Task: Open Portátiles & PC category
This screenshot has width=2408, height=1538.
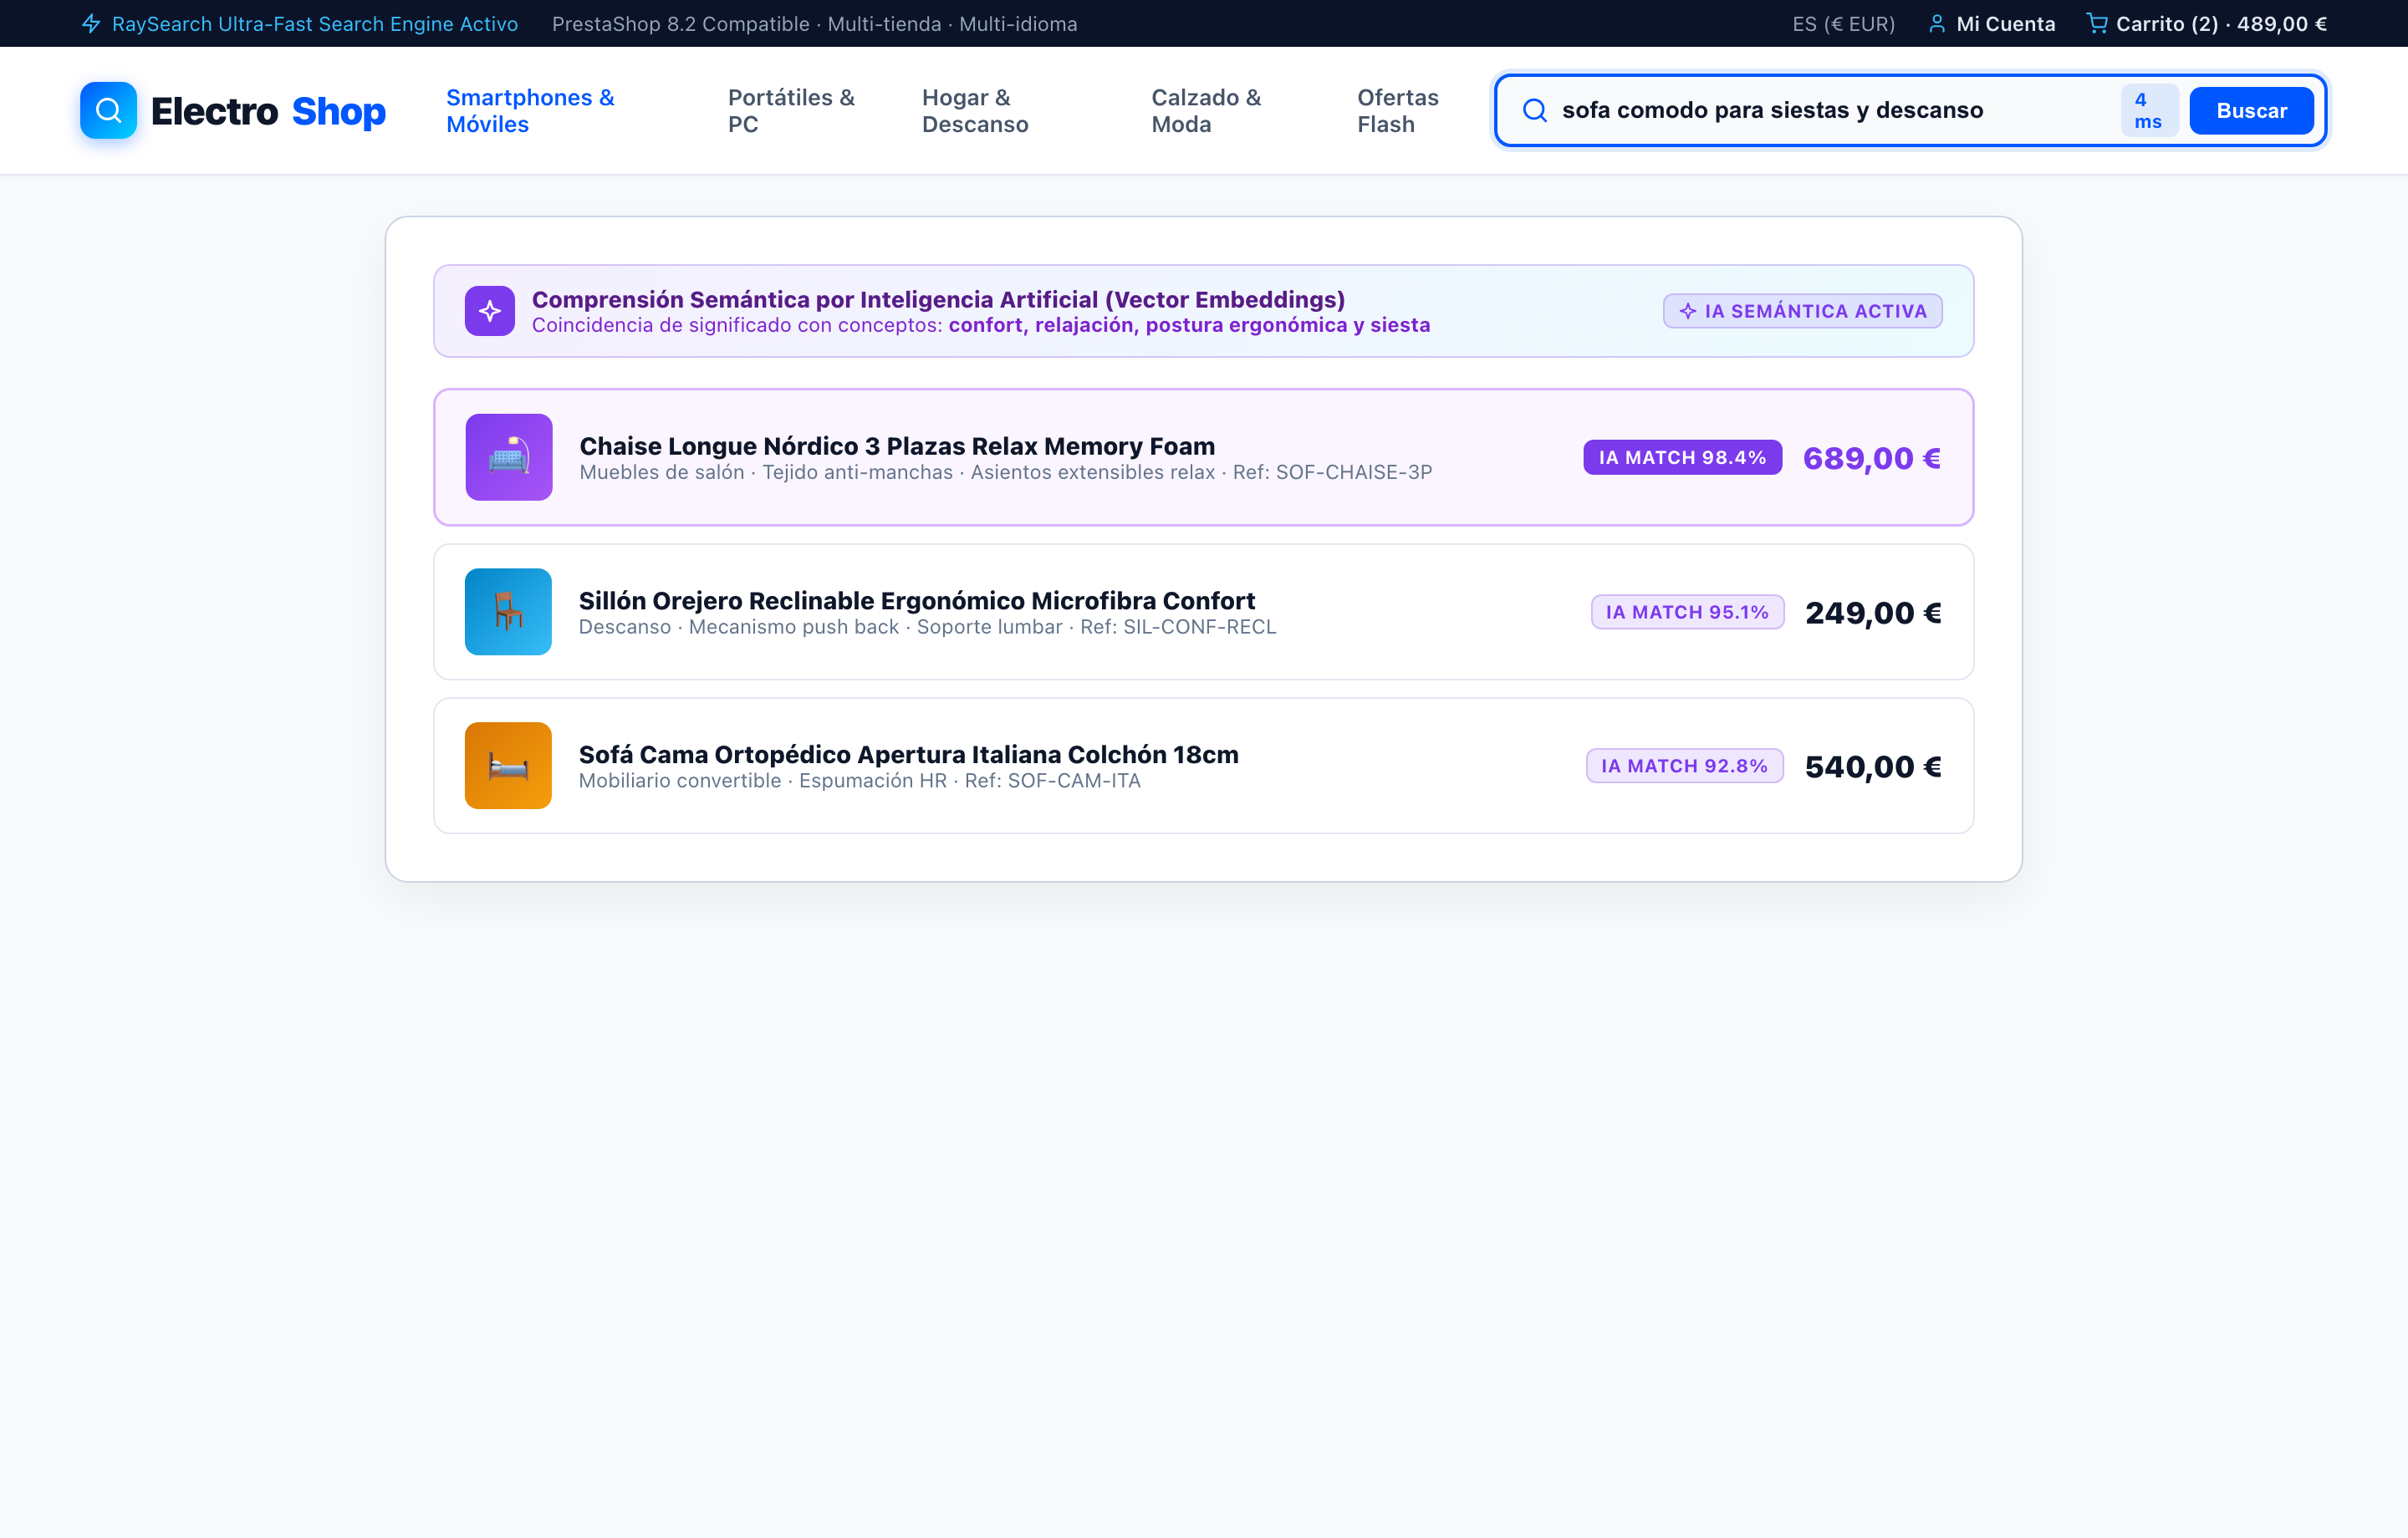Action: point(791,111)
